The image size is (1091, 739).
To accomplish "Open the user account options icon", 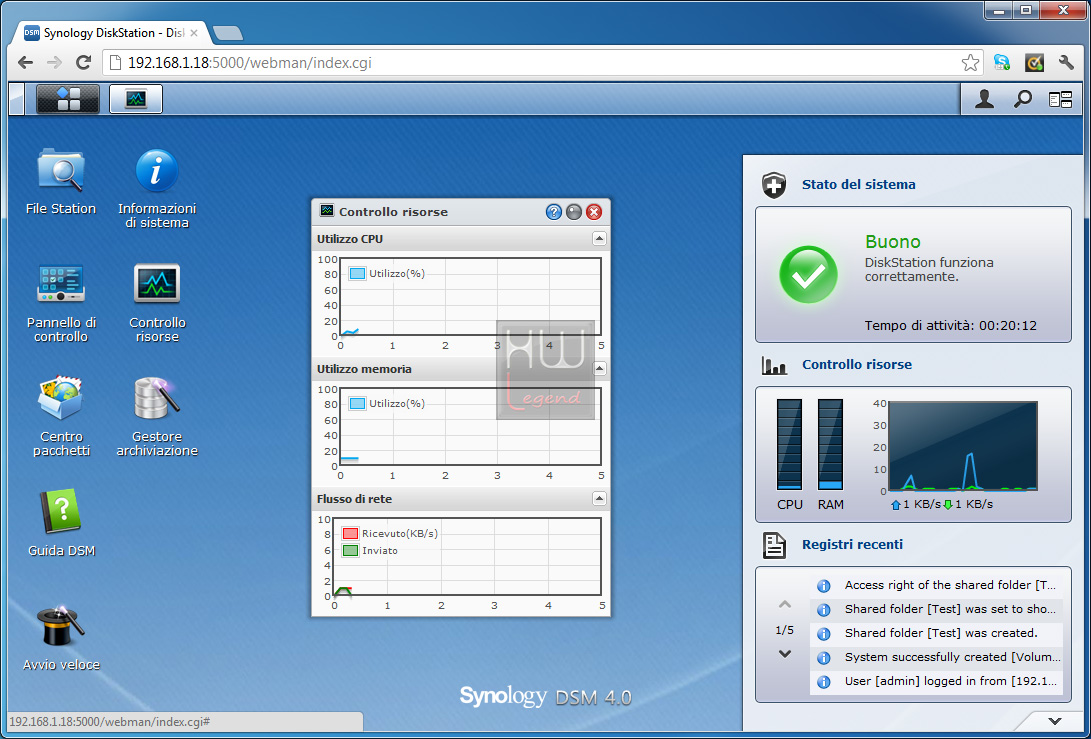I will (x=984, y=100).
